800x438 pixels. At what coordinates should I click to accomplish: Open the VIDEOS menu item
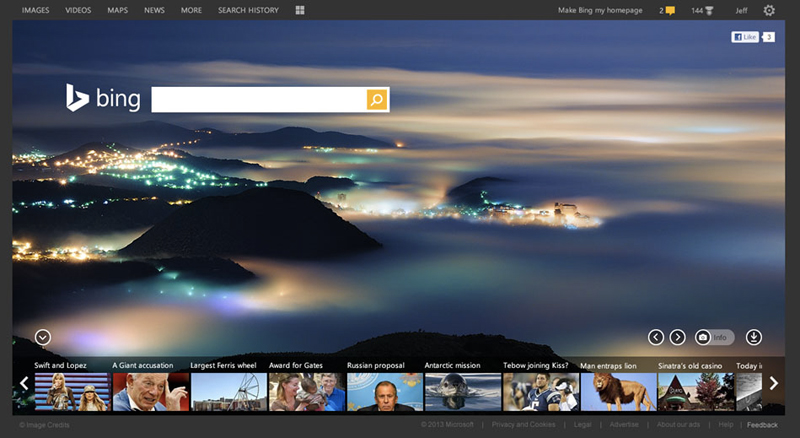[x=78, y=10]
